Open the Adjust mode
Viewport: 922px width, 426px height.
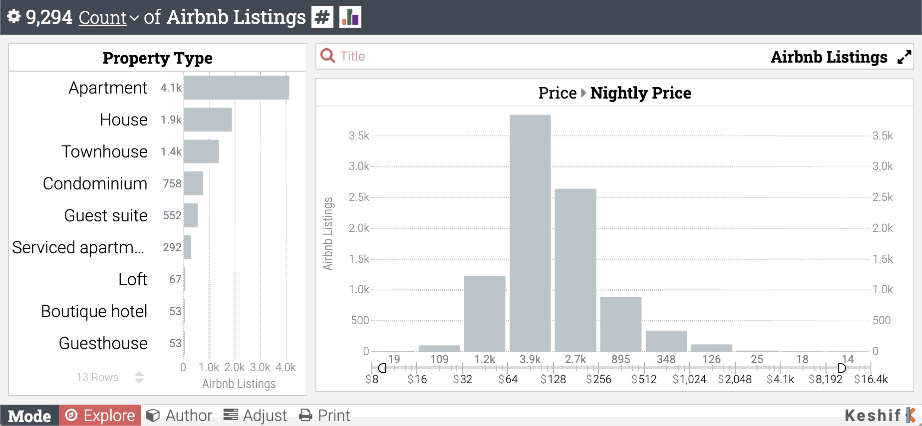point(256,415)
